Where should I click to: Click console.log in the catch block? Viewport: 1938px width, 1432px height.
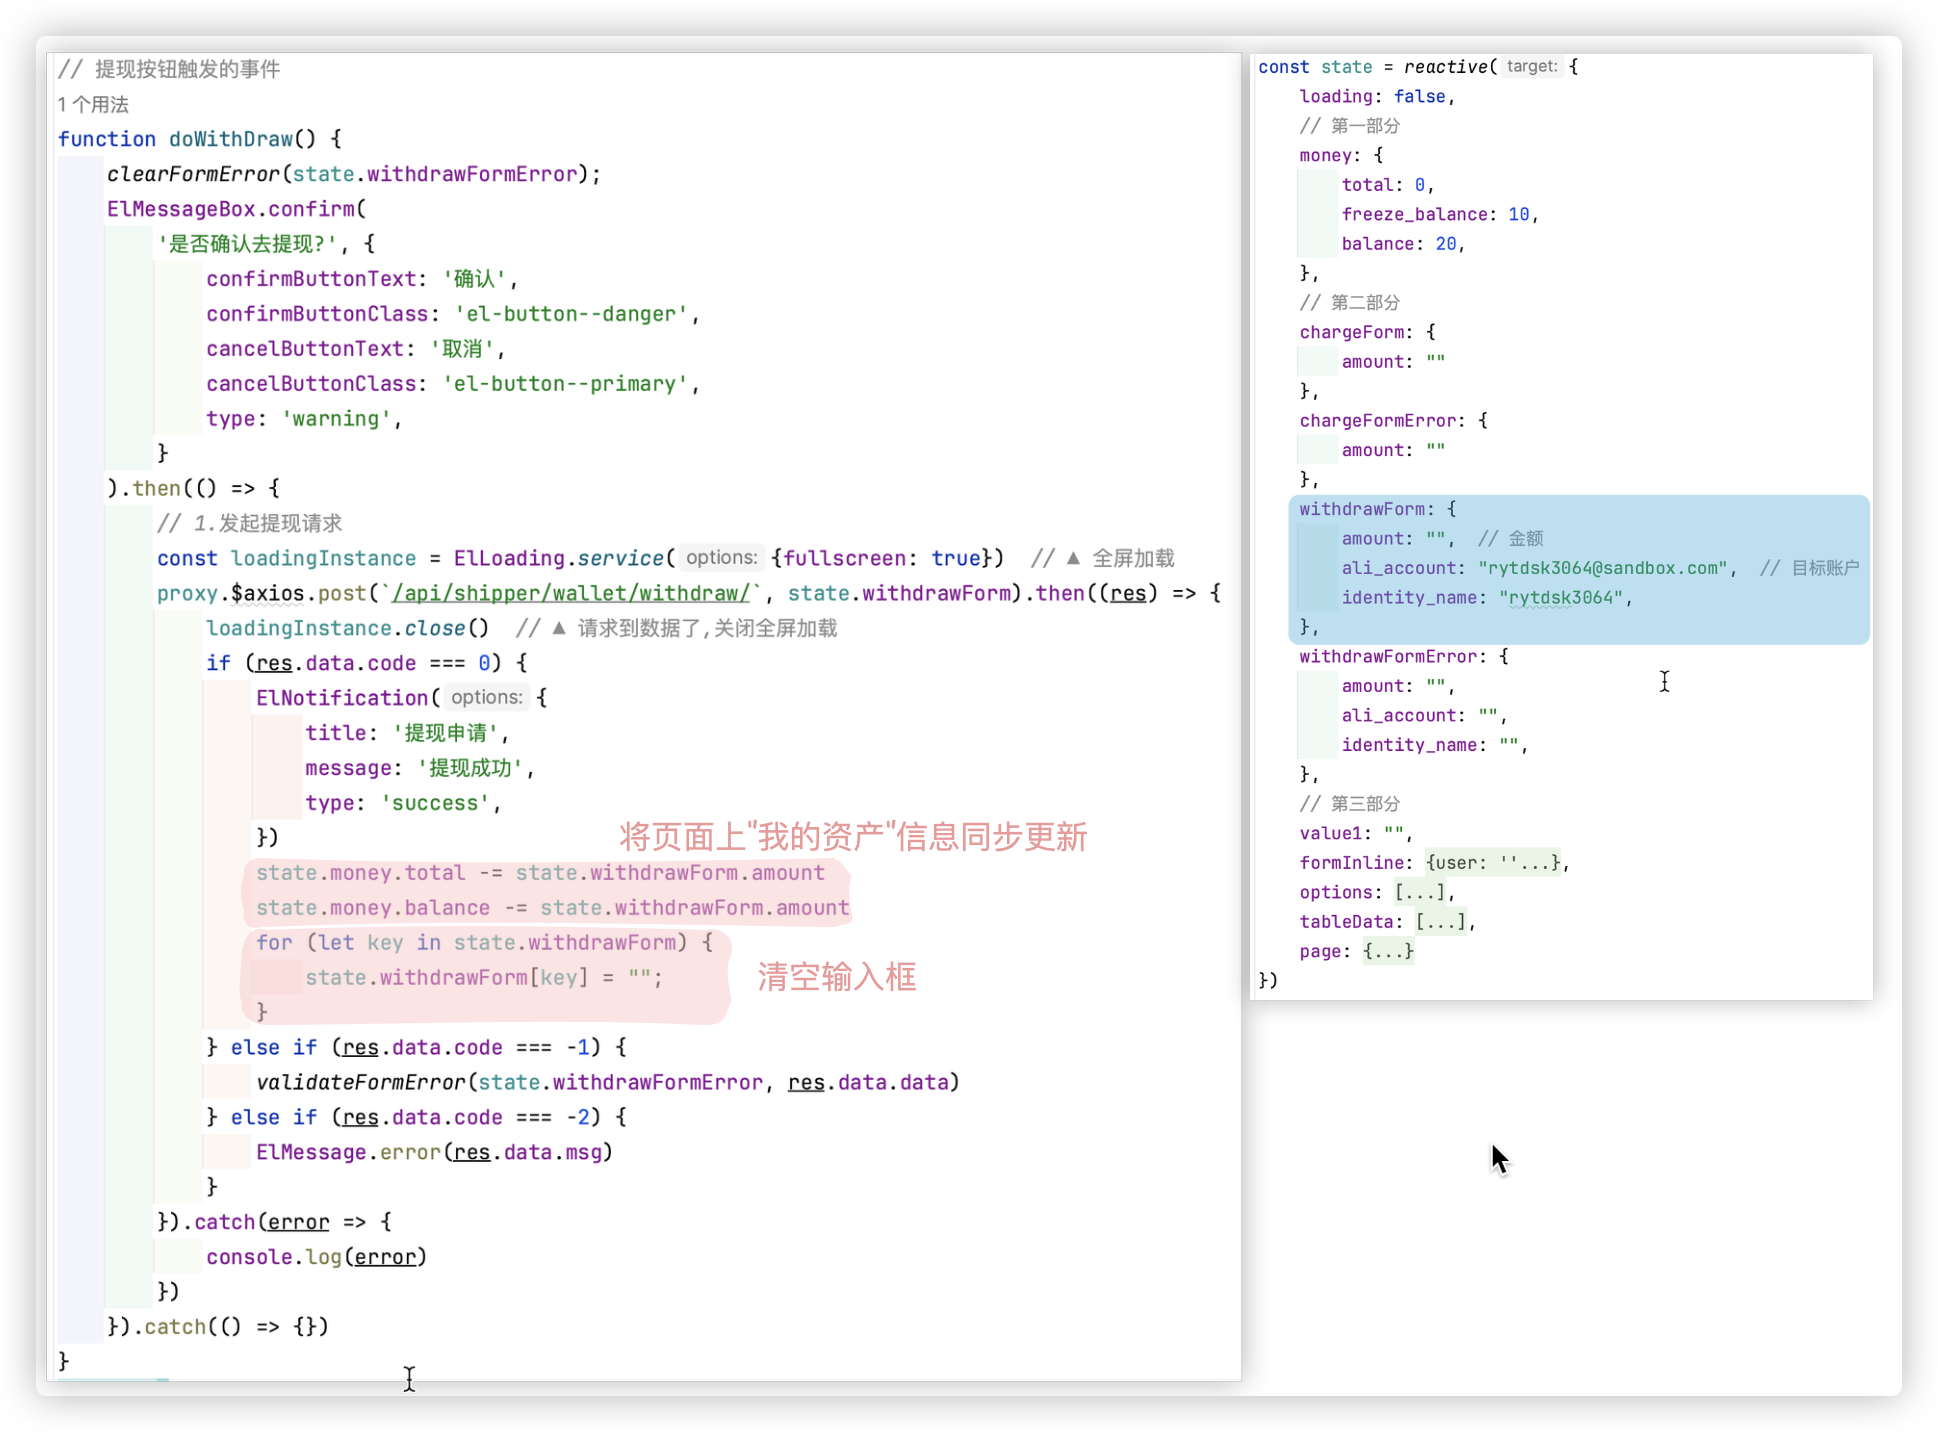pyautogui.click(x=273, y=1257)
